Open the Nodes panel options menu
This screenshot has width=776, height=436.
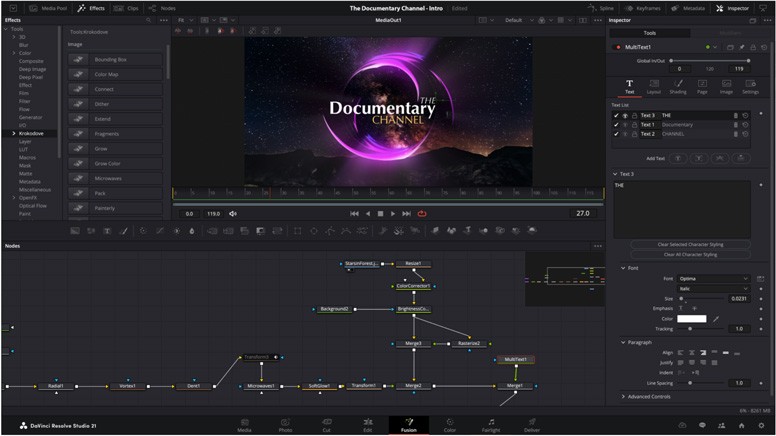(x=598, y=246)
